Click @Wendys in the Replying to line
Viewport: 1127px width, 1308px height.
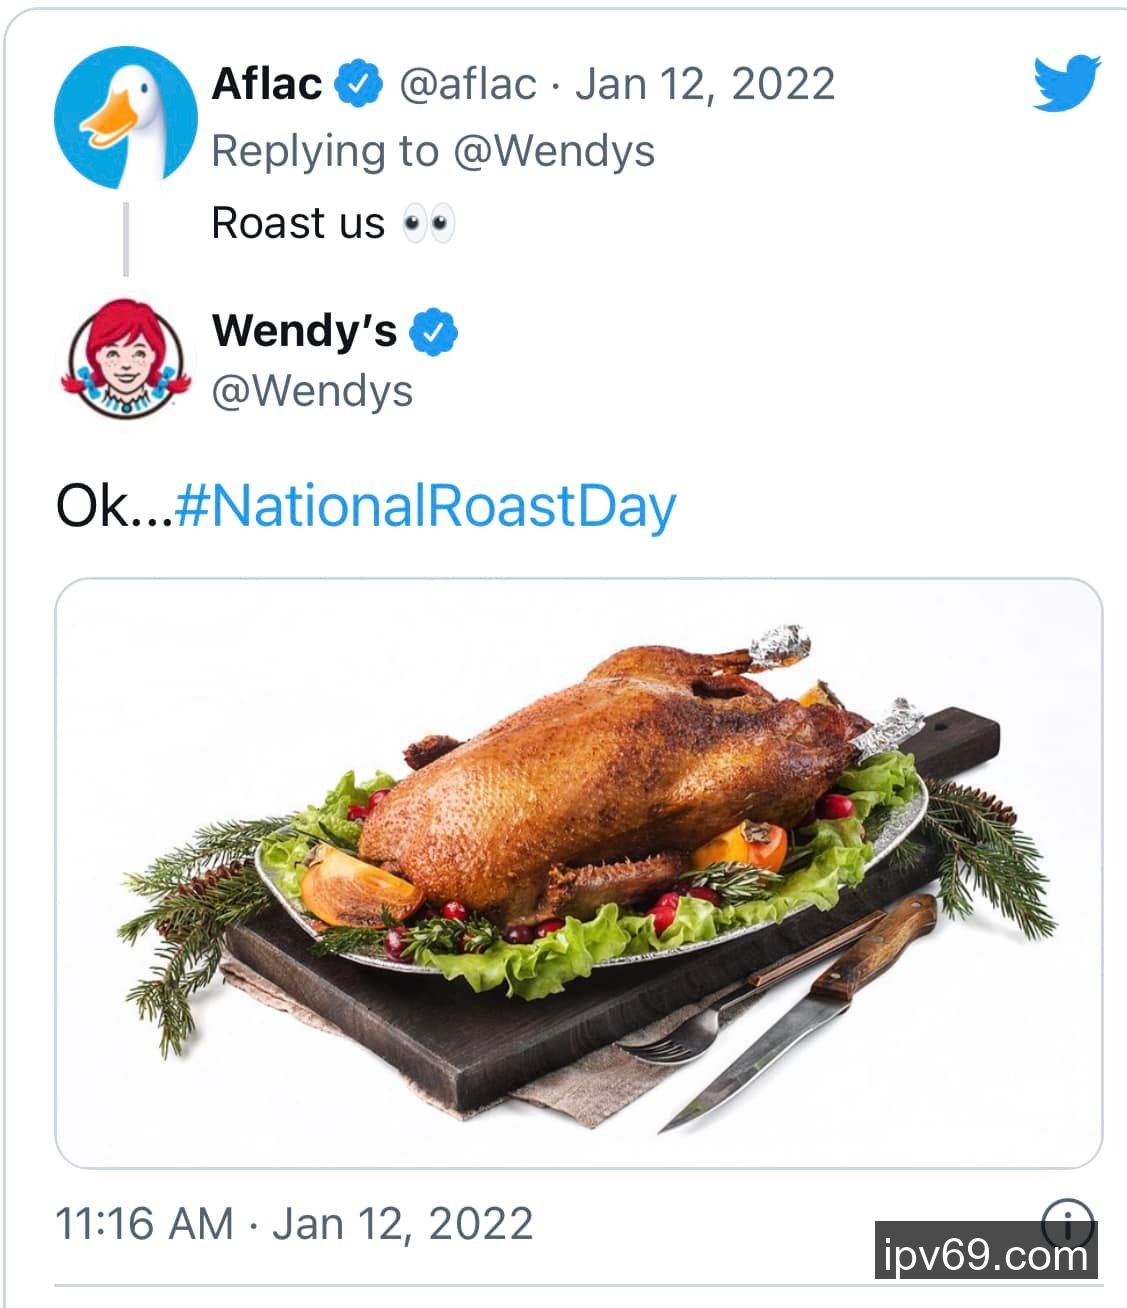tap(554, 152)
